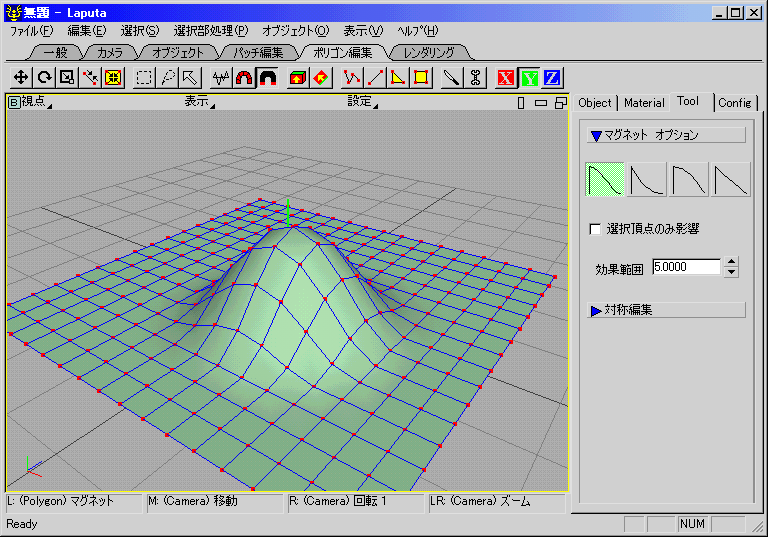Viewport: 768px width, 537px height.
Task: Switch to the パッチ編集 toolbar tab
Action: tap(258, 52)
